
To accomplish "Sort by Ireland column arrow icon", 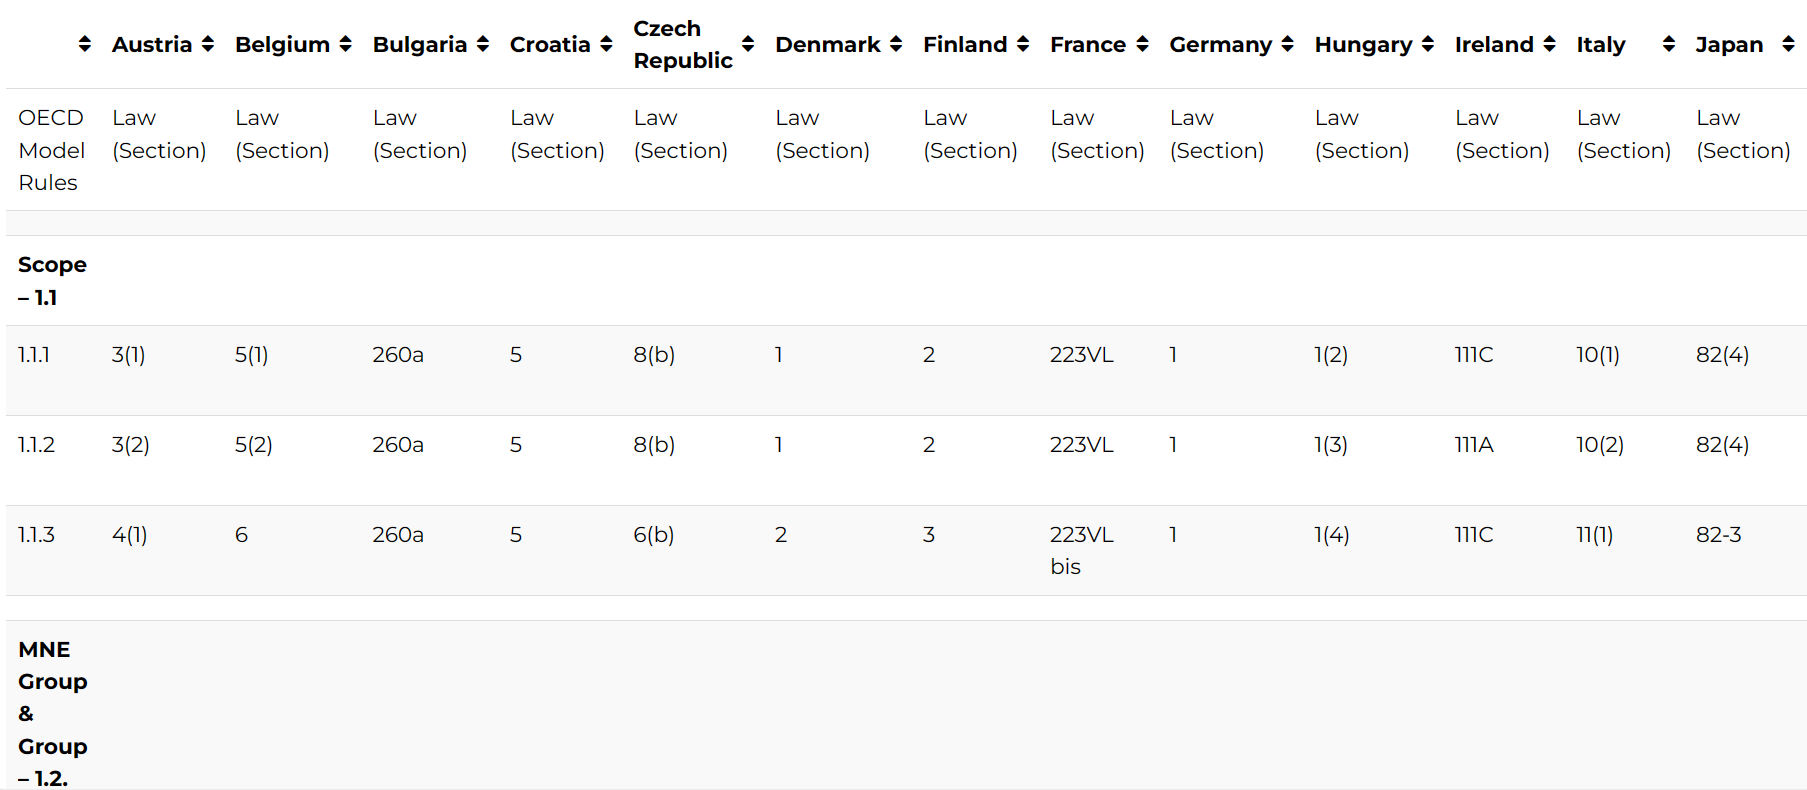I will tap(1550, 44).
